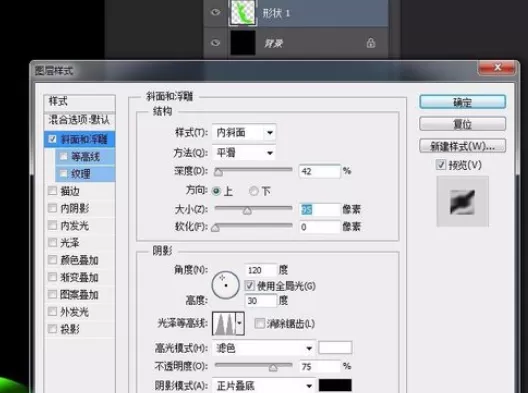Toggle the 使用全局光(G) checkbox
528x393 pixels.
point(250,286)
